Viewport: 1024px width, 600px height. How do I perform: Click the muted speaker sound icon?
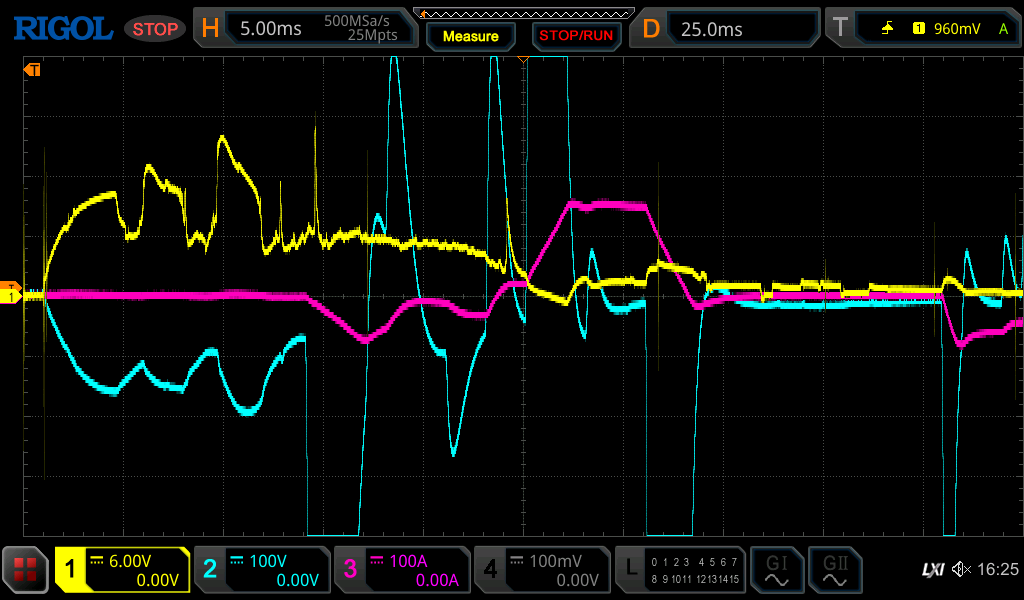coord(961,569)
